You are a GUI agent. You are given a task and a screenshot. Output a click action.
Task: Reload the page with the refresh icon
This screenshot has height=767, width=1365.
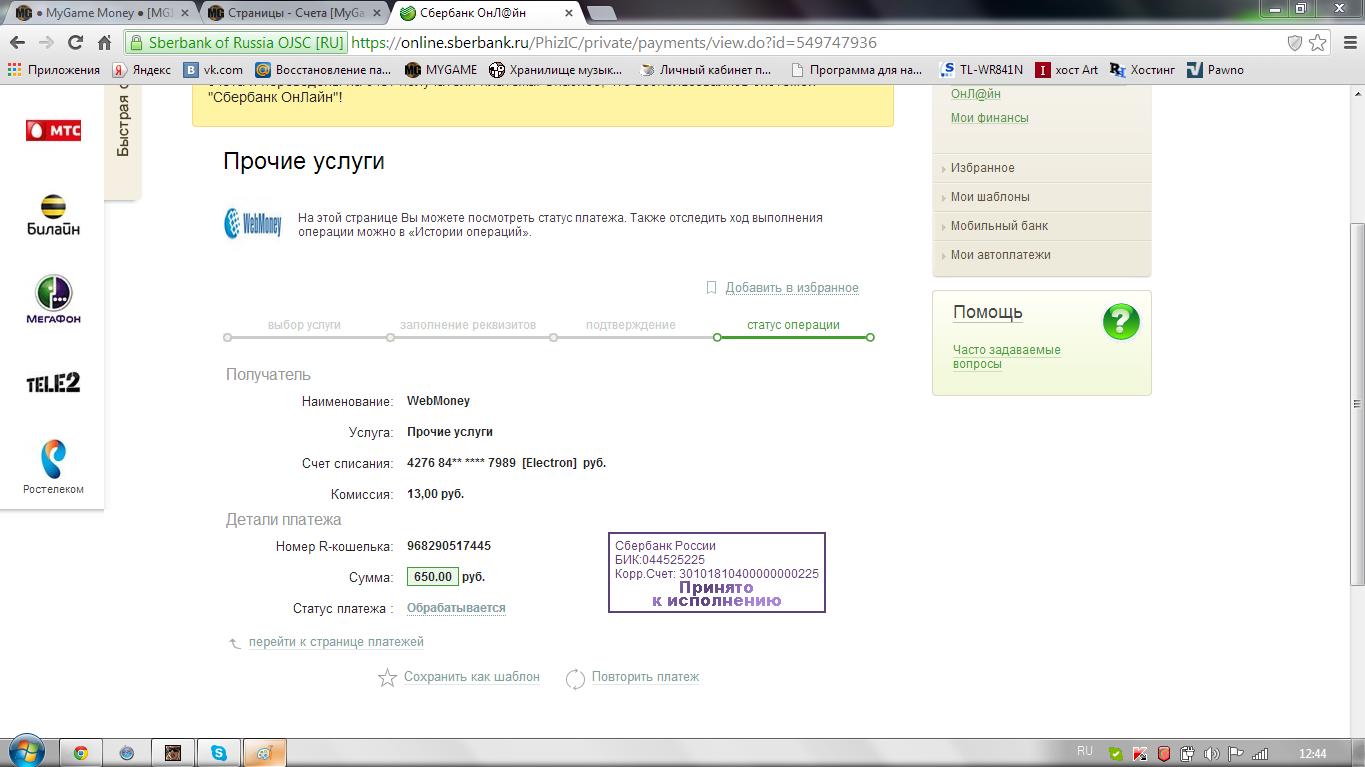(x=75, y=43)
